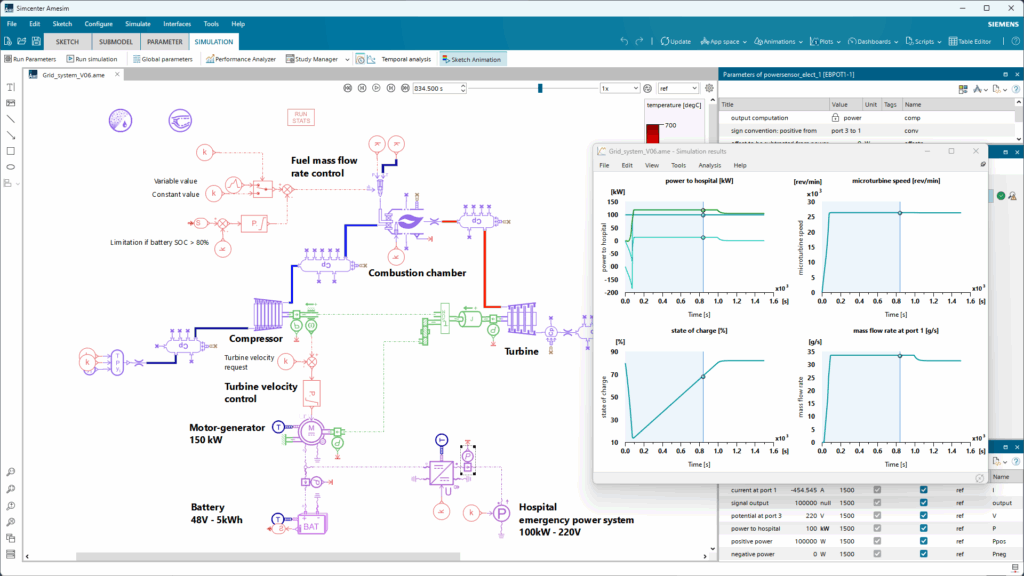
Task: Expand the Animations dropdown menu
Action: pos(777,41)
